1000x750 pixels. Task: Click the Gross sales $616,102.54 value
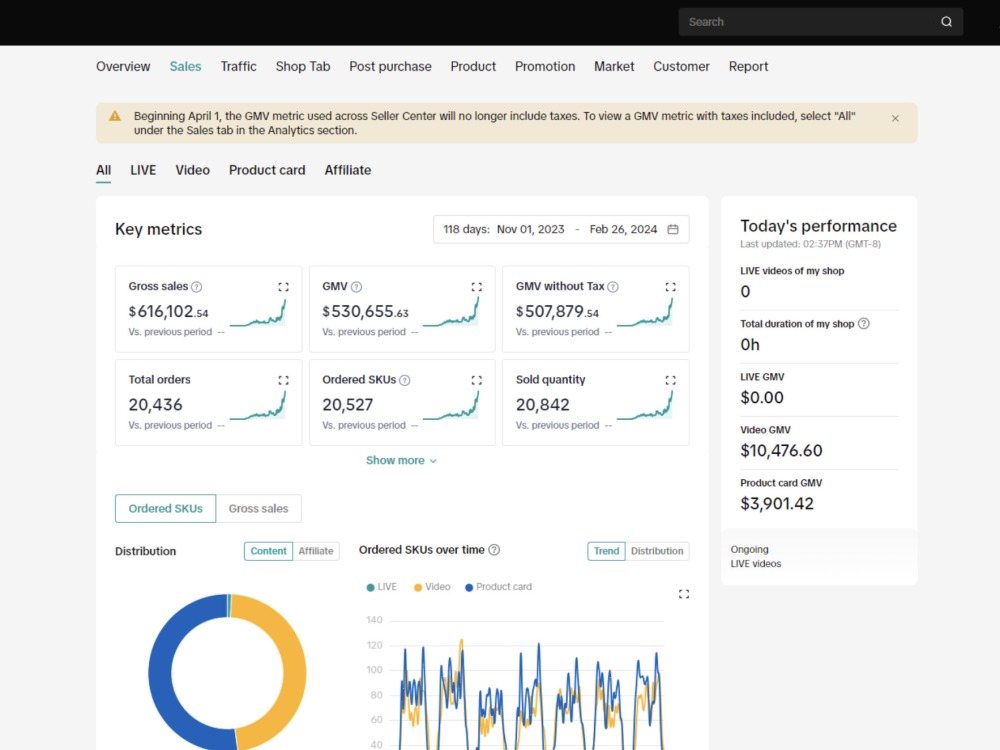point(168,312)
